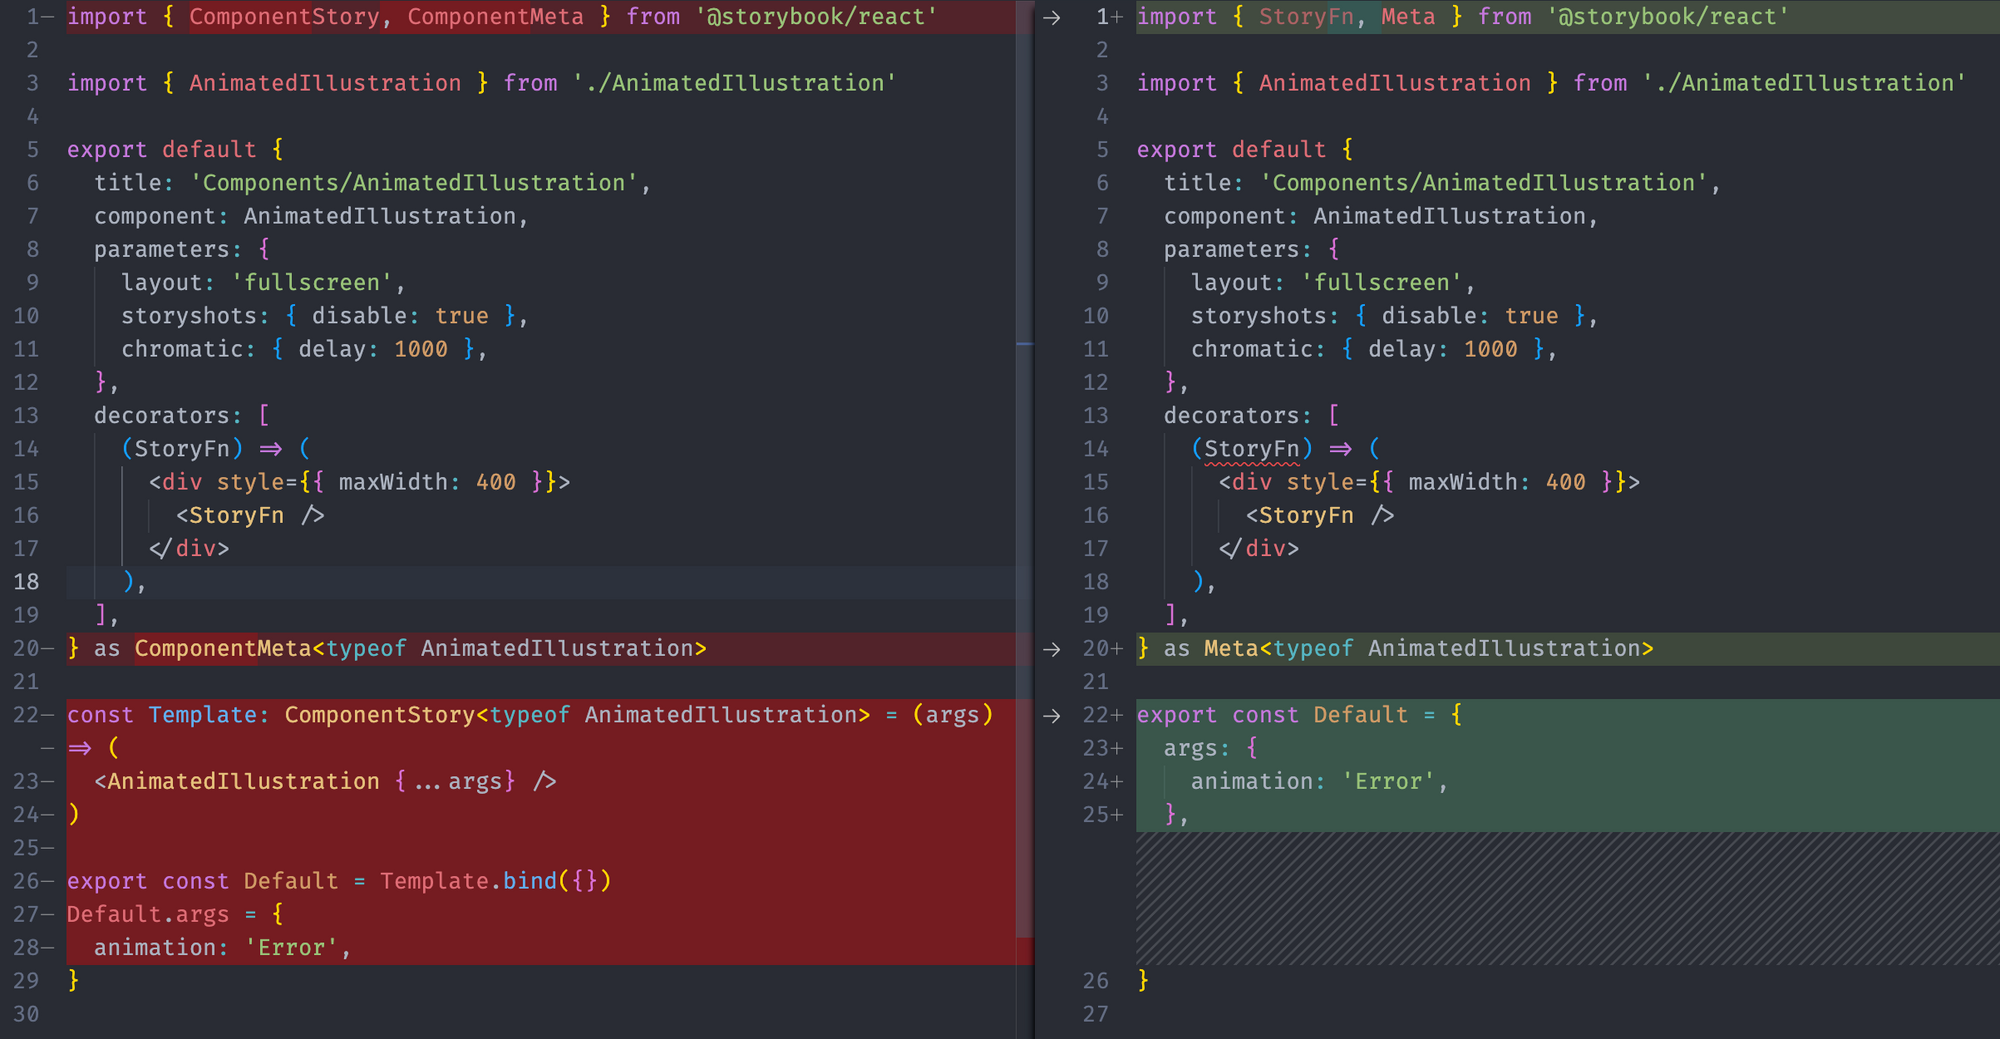This screenshot has width=2000, height=1039.
Task: Click the revert arrow beside right line 22
Action: tap(1051, 716)
